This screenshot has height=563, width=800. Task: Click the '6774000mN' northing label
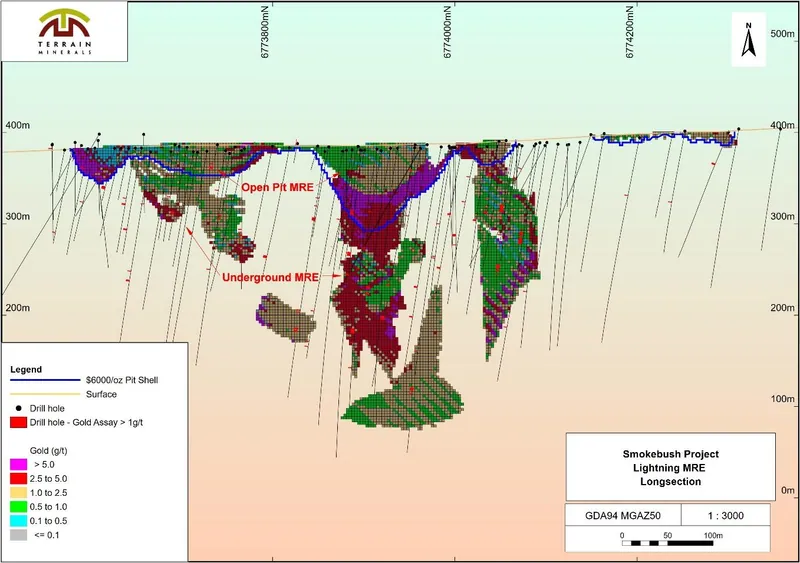[x=447, y=32]
